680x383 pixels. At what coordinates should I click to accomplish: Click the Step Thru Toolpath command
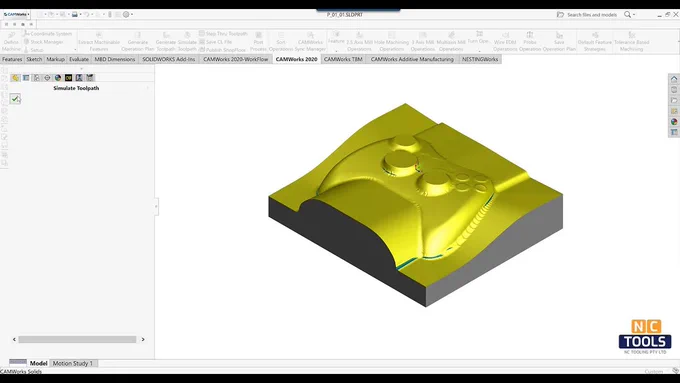click(223, 33)
